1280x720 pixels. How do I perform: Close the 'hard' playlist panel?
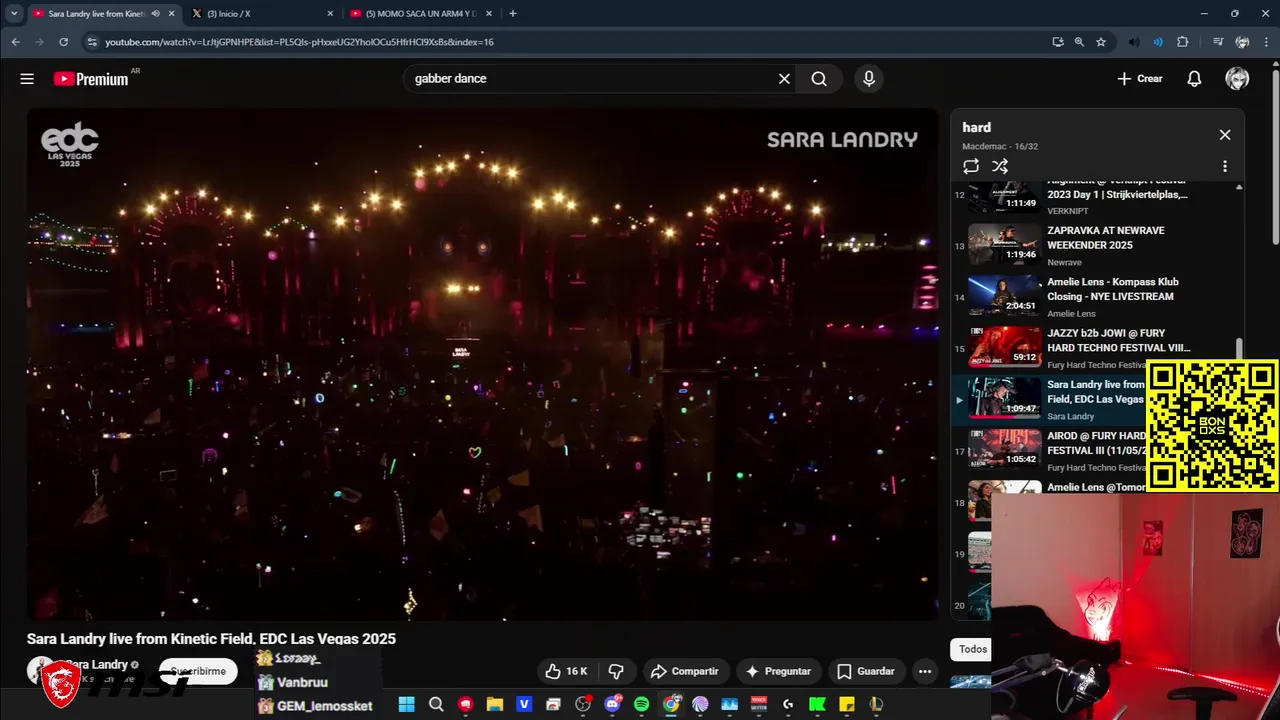[1225, 135]
